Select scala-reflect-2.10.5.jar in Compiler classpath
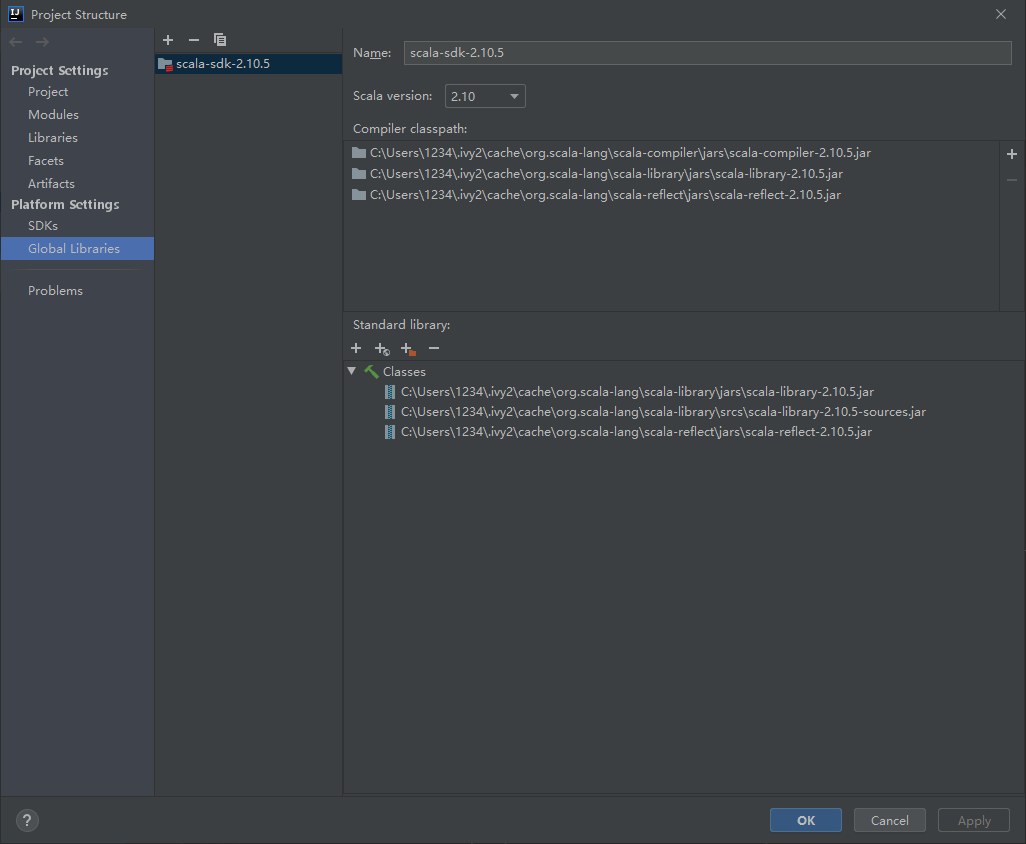 605,194
